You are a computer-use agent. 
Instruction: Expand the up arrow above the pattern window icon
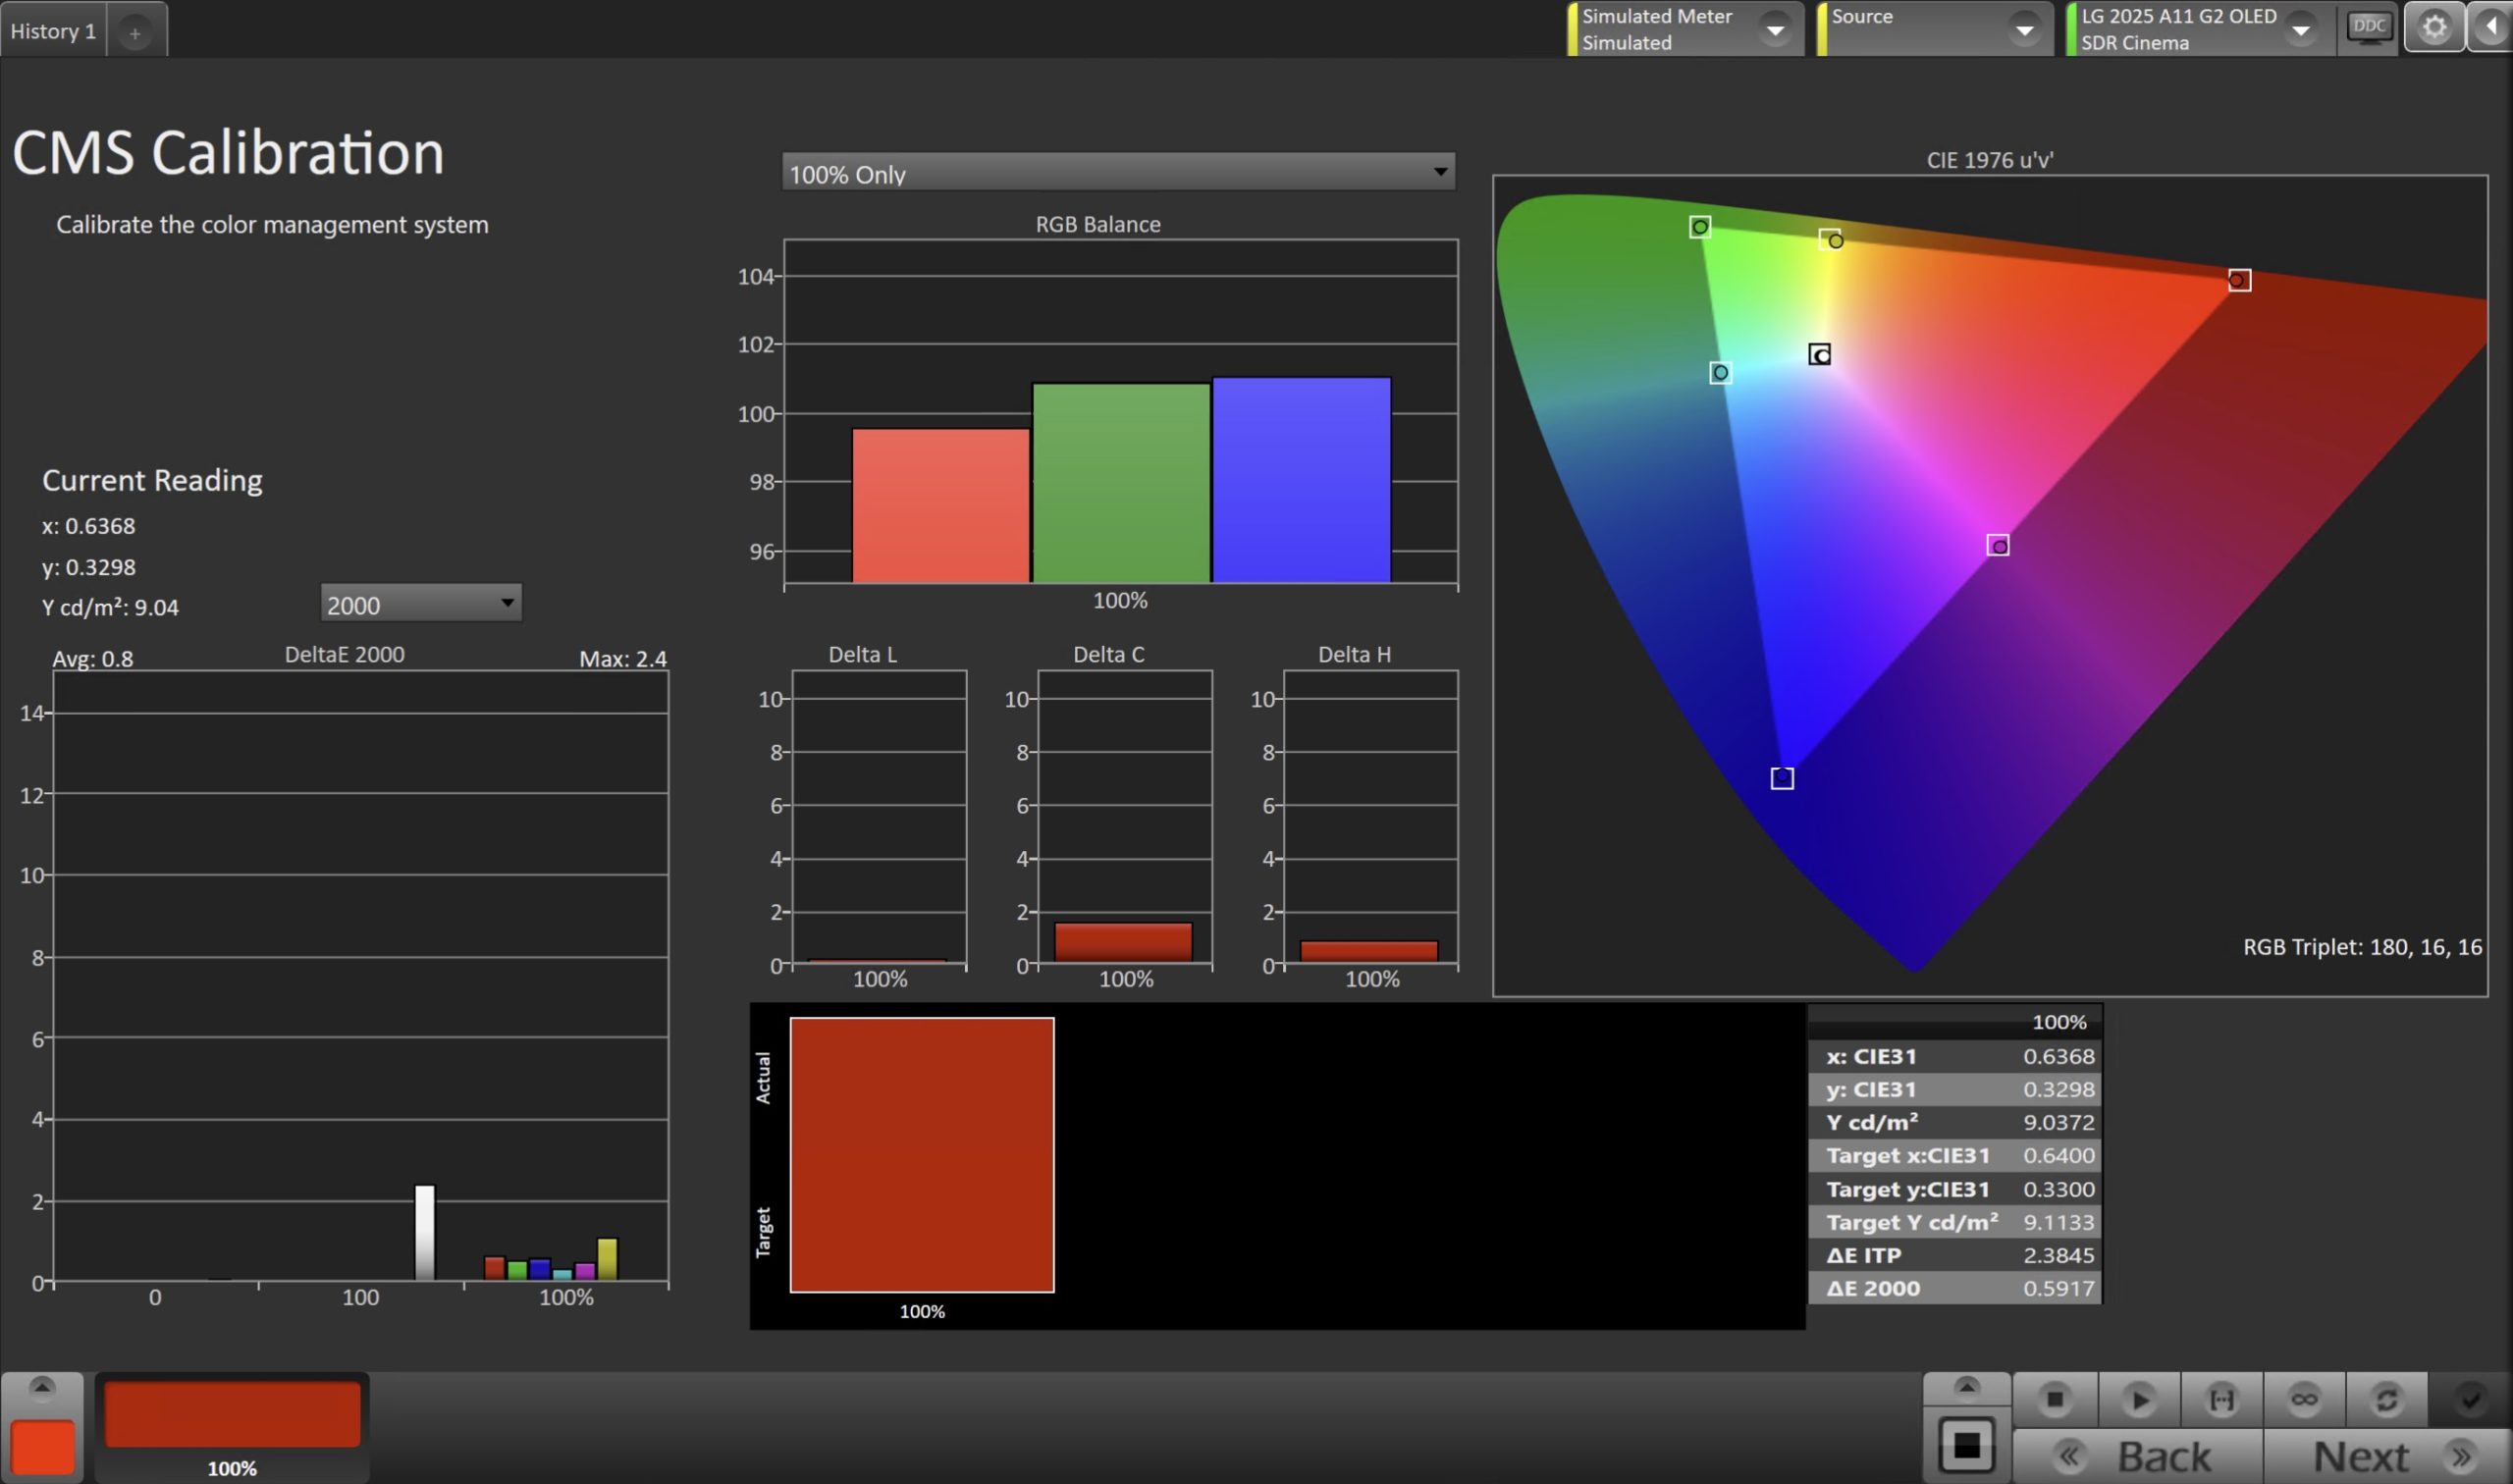click(x=1966, y=1387)
